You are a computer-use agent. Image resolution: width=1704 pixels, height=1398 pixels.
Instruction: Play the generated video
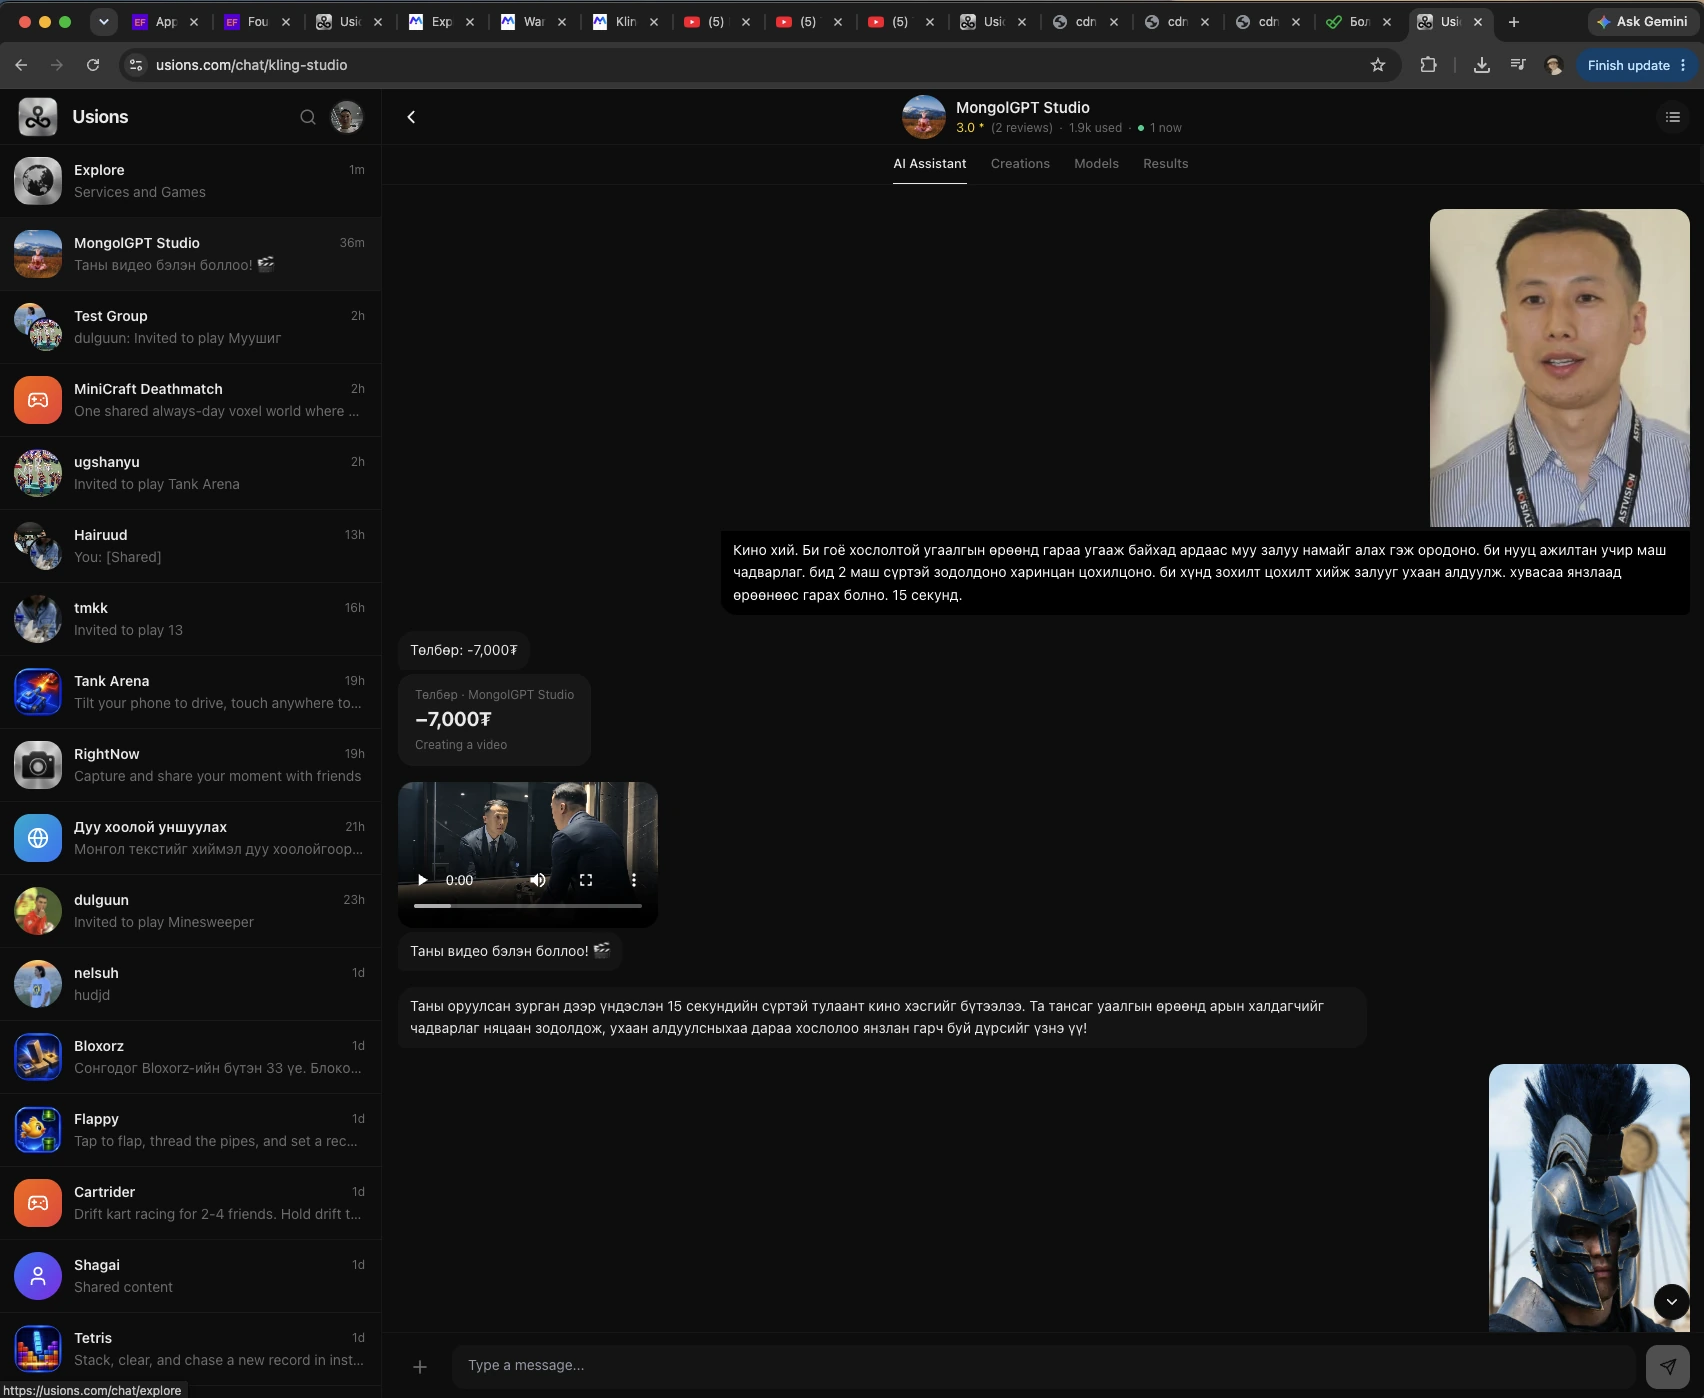pyautogui.click(x=423, y=880)
